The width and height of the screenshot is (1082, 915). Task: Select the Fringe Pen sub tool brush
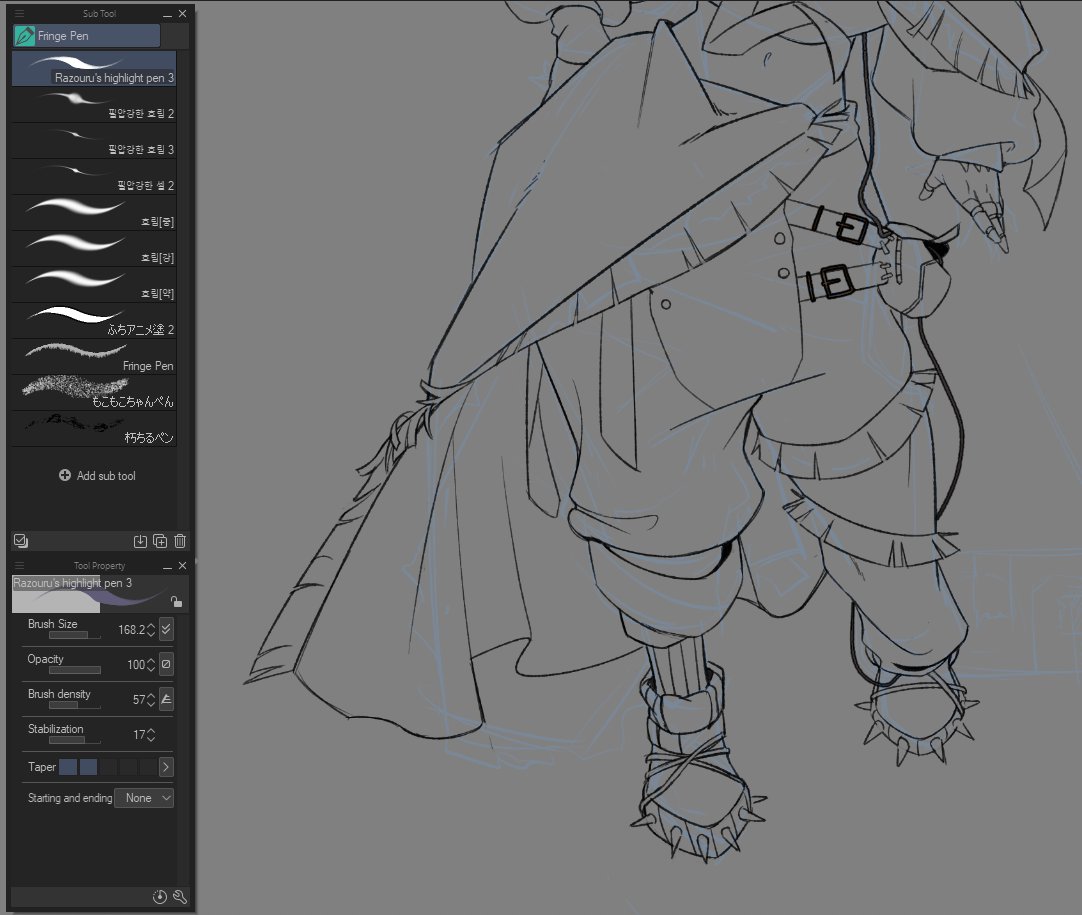(x=94, y=357)
